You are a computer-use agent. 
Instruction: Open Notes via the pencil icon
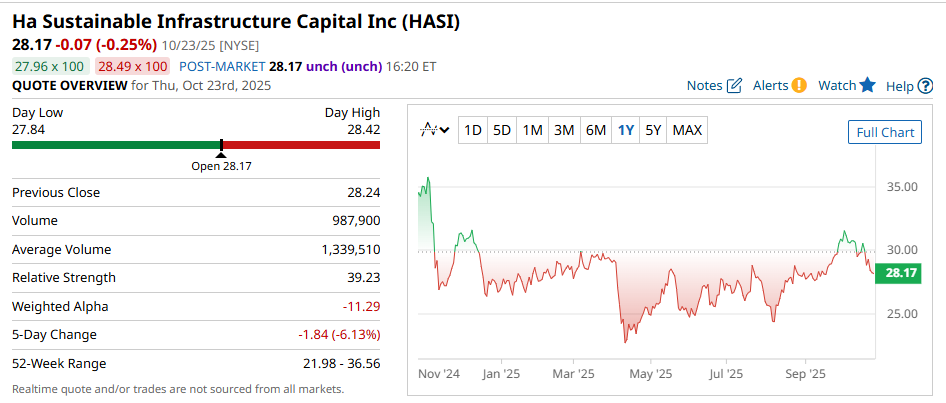pyautogui.click(x=734, y=86)
